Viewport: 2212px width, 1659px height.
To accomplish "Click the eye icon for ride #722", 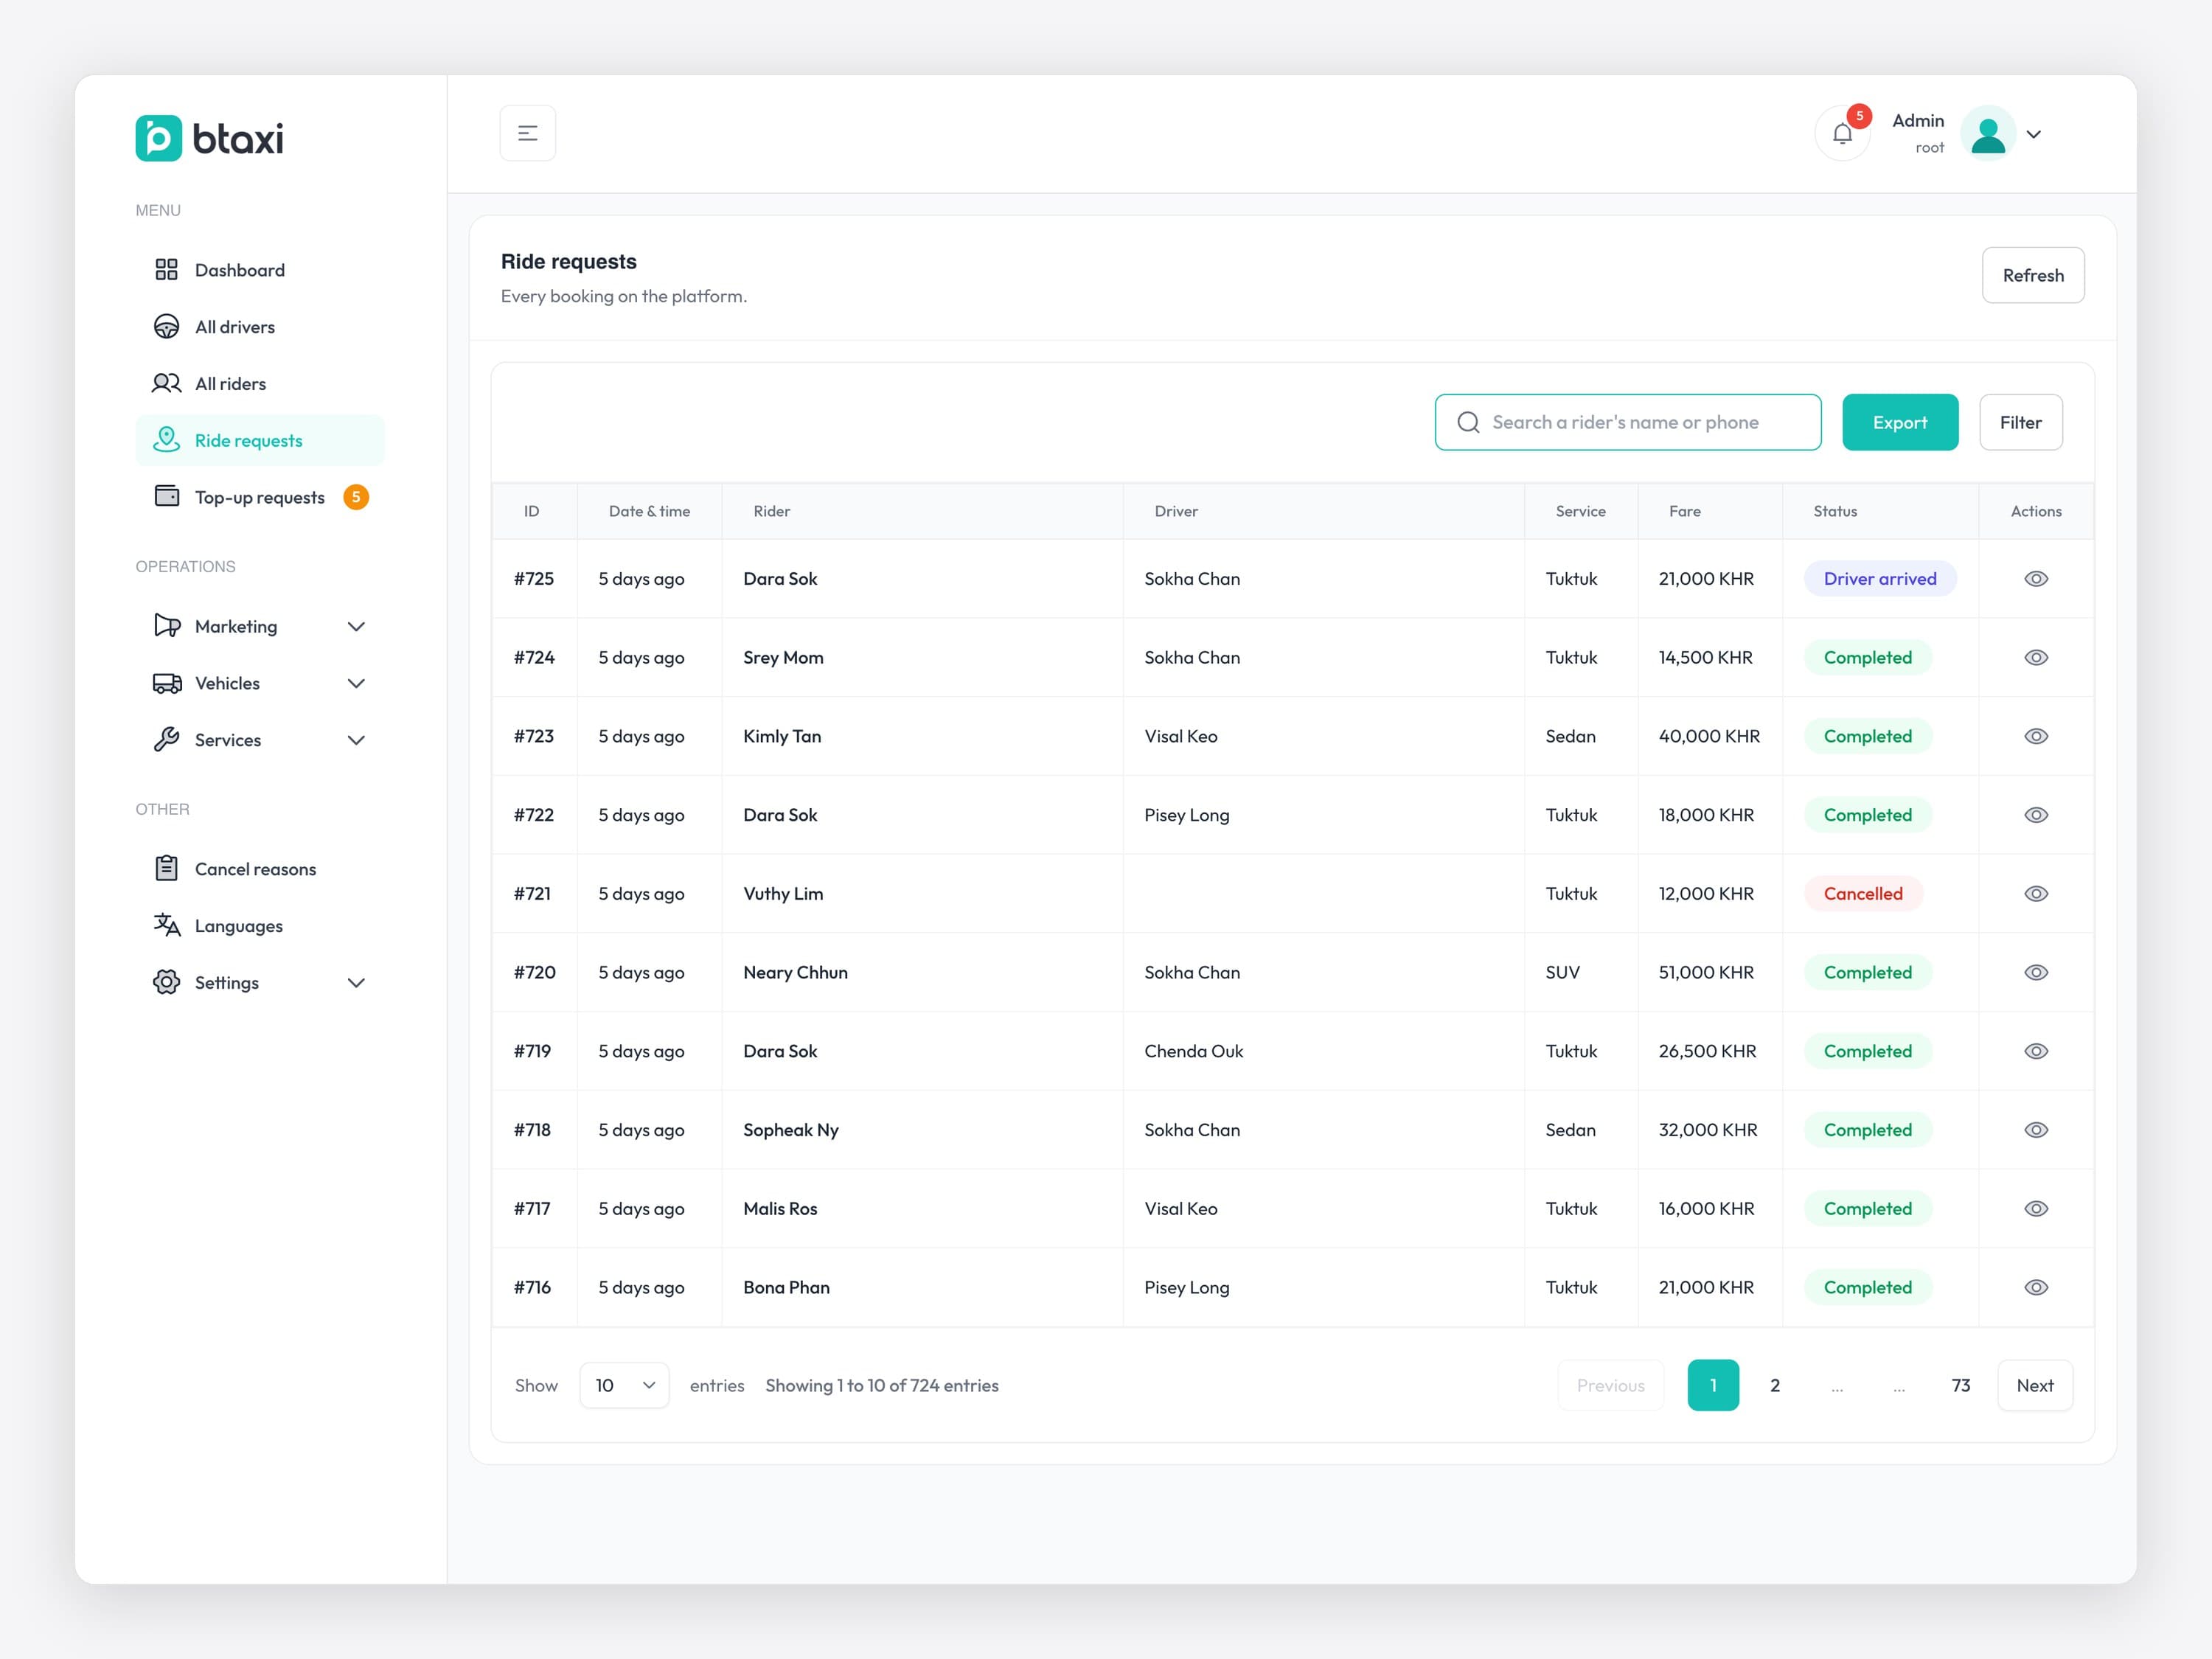I will pyautogui.click(x=2036, y=815).
